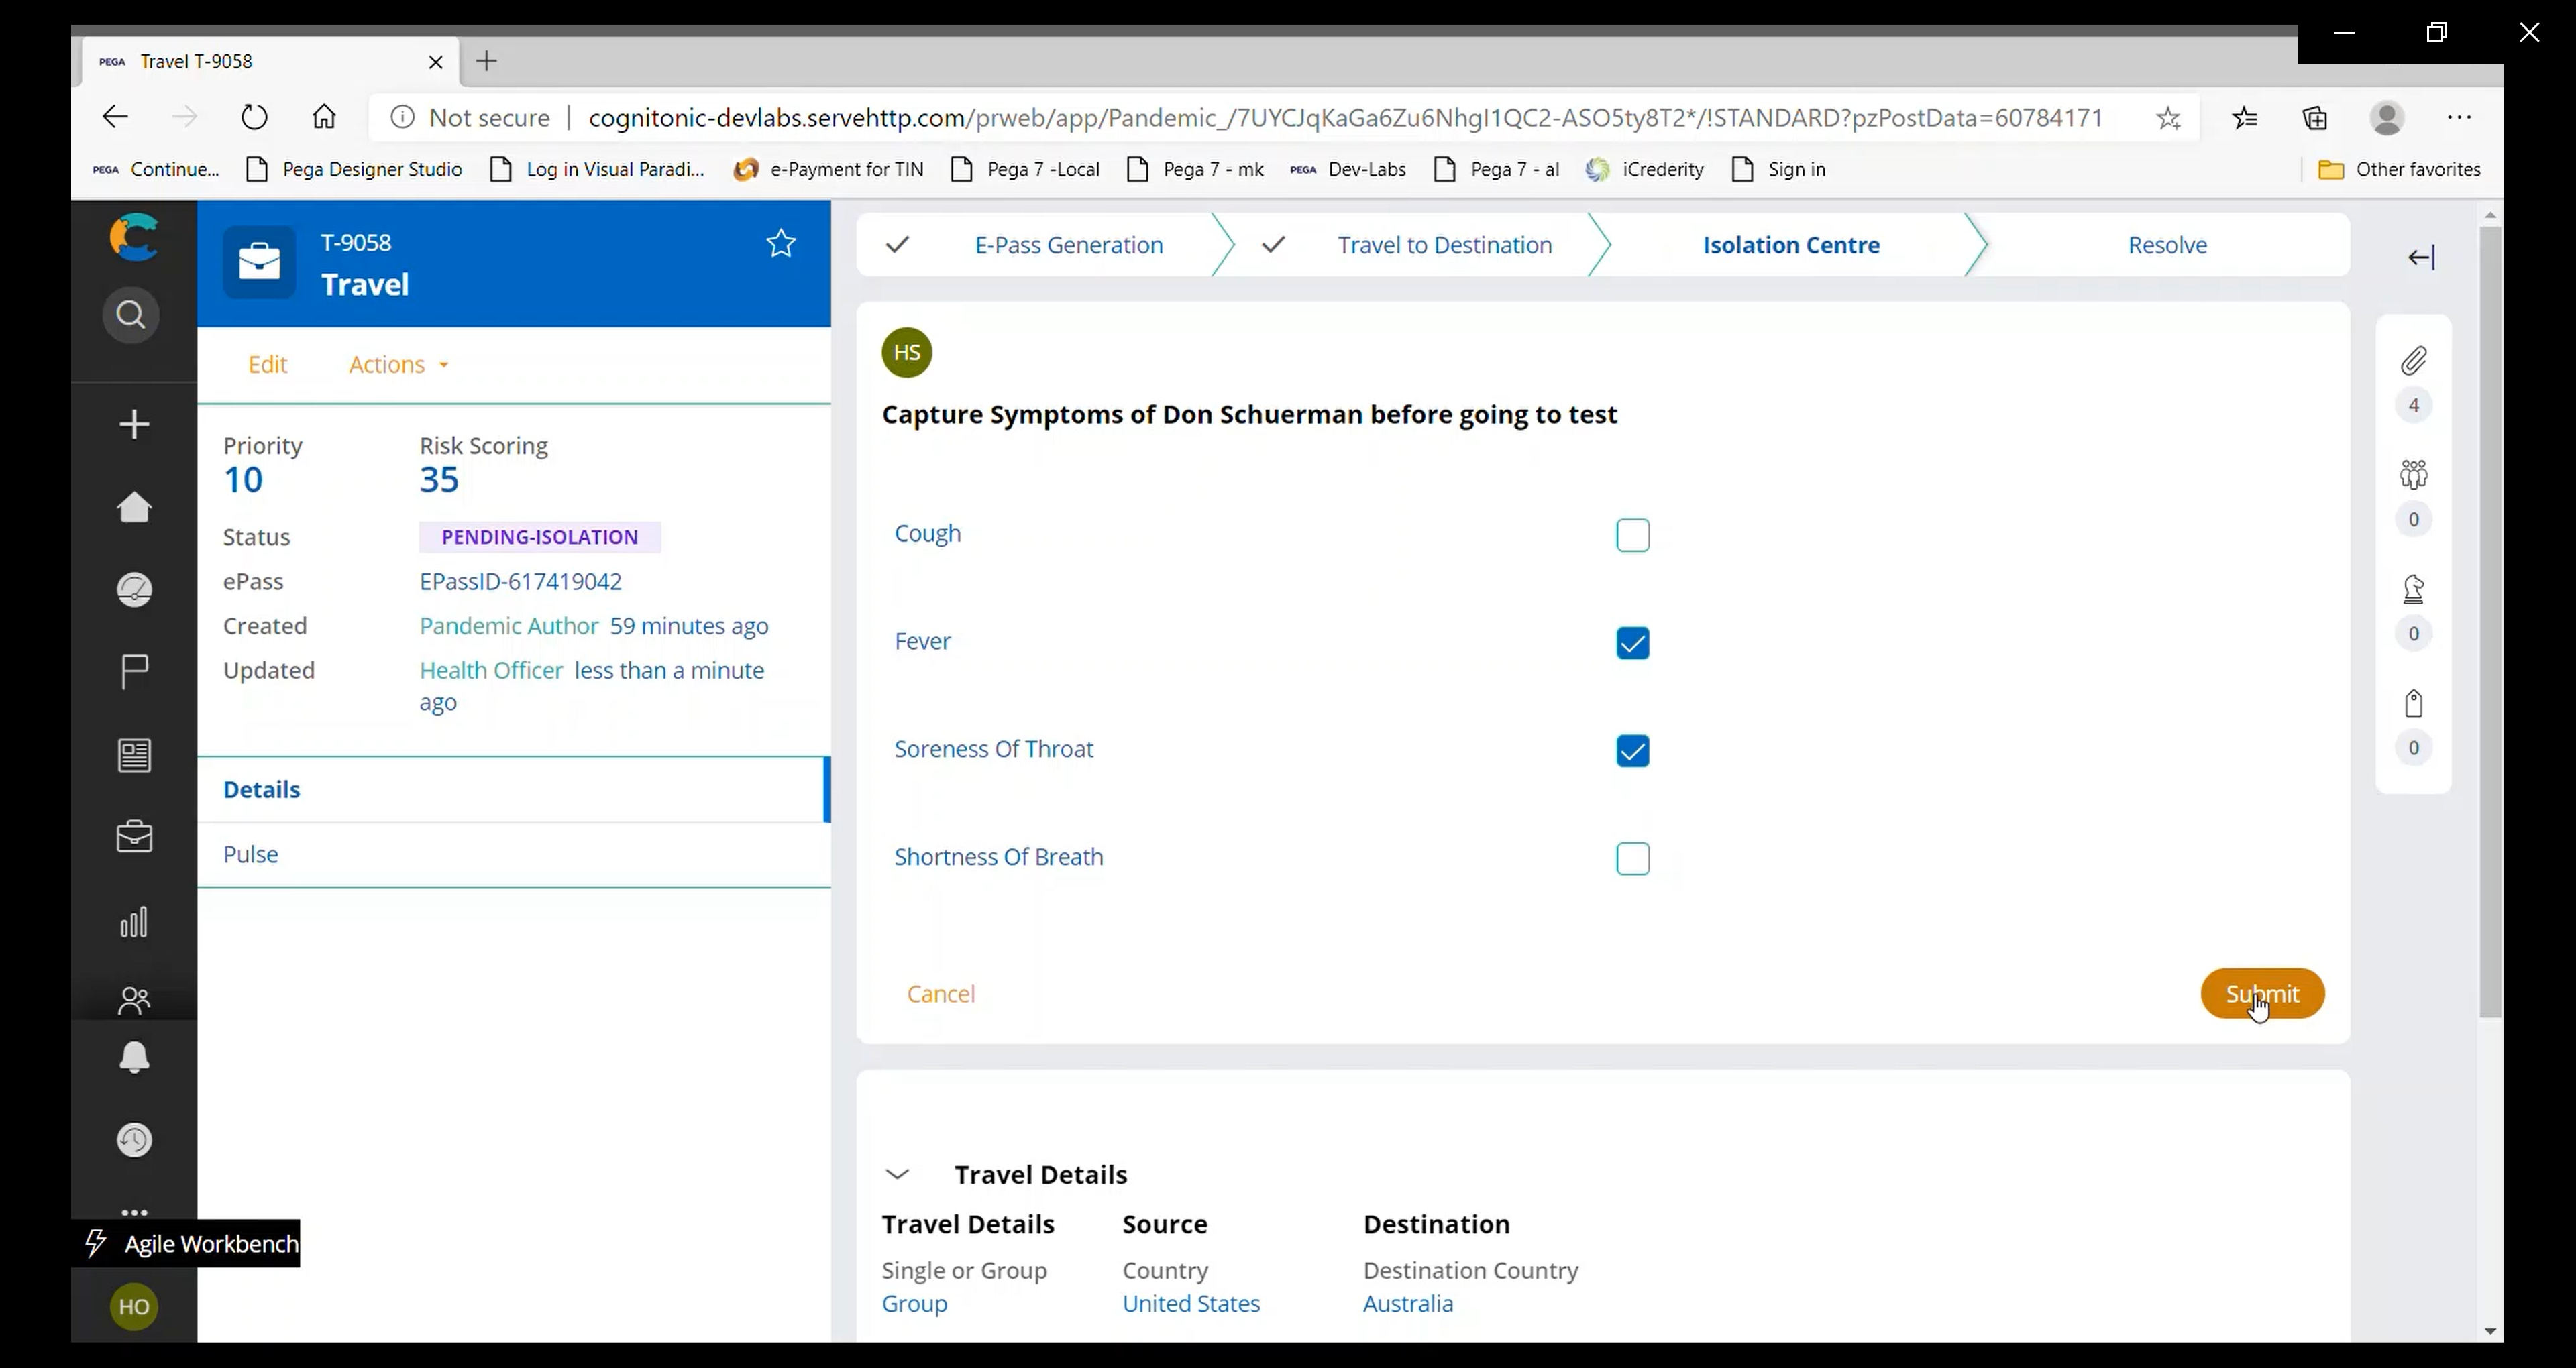
Task: Open the reports bar chart icon
Action: 134,922
